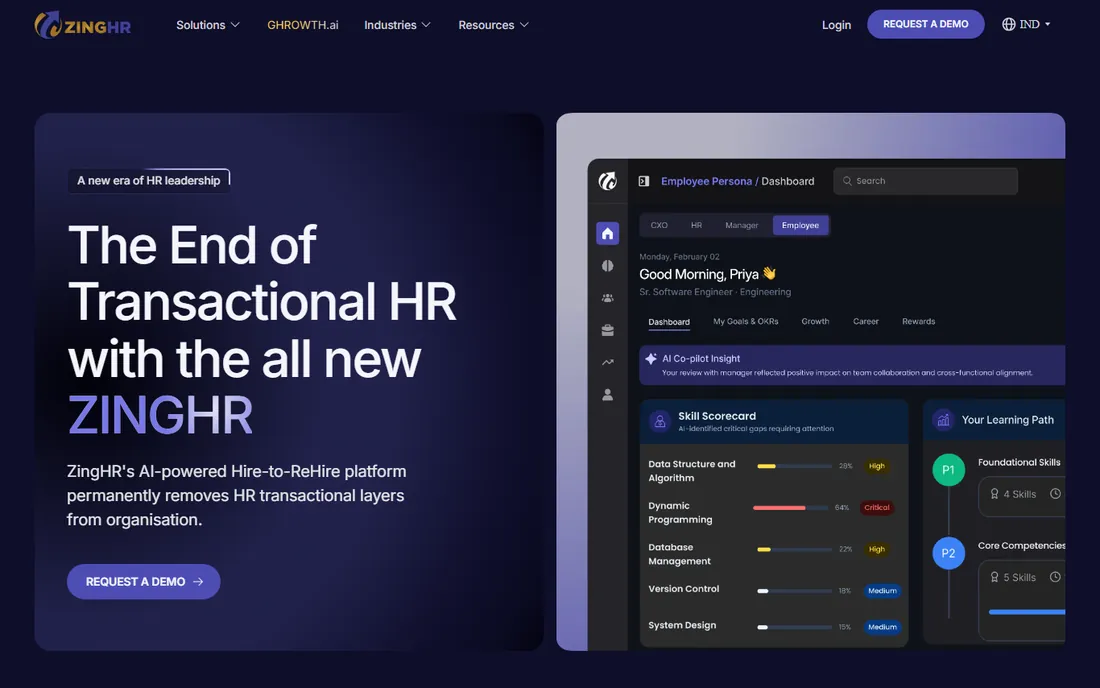1100x688 pixels.
Task: Click the Medium tag on System Design
Action: [x=882, y=627]
